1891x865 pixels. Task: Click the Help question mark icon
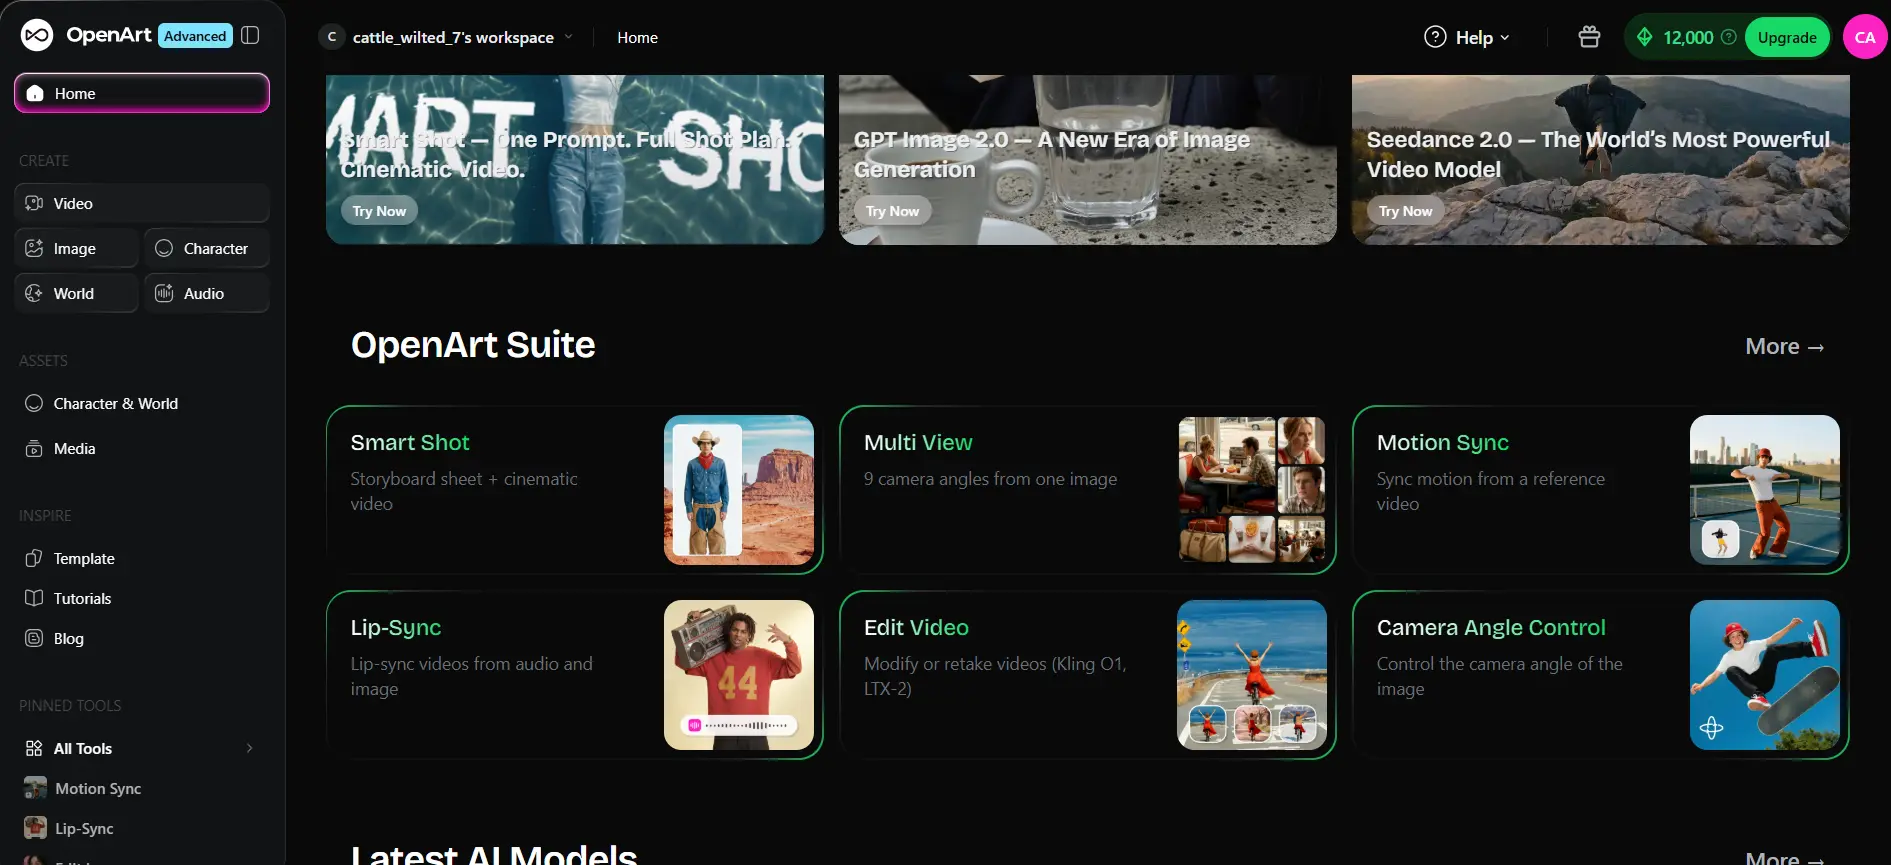1435,37
